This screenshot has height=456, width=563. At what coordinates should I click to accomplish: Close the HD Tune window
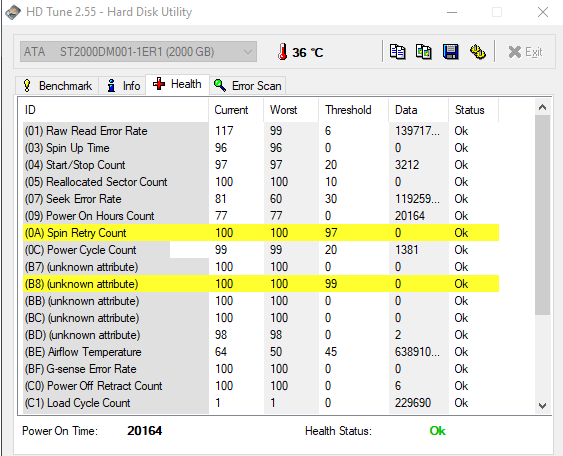click(543, 12)
